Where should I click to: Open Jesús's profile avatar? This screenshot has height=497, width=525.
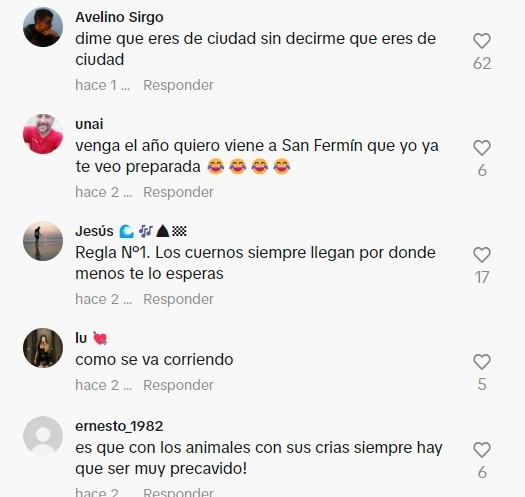pyautogui.click(x=43, y=241)
